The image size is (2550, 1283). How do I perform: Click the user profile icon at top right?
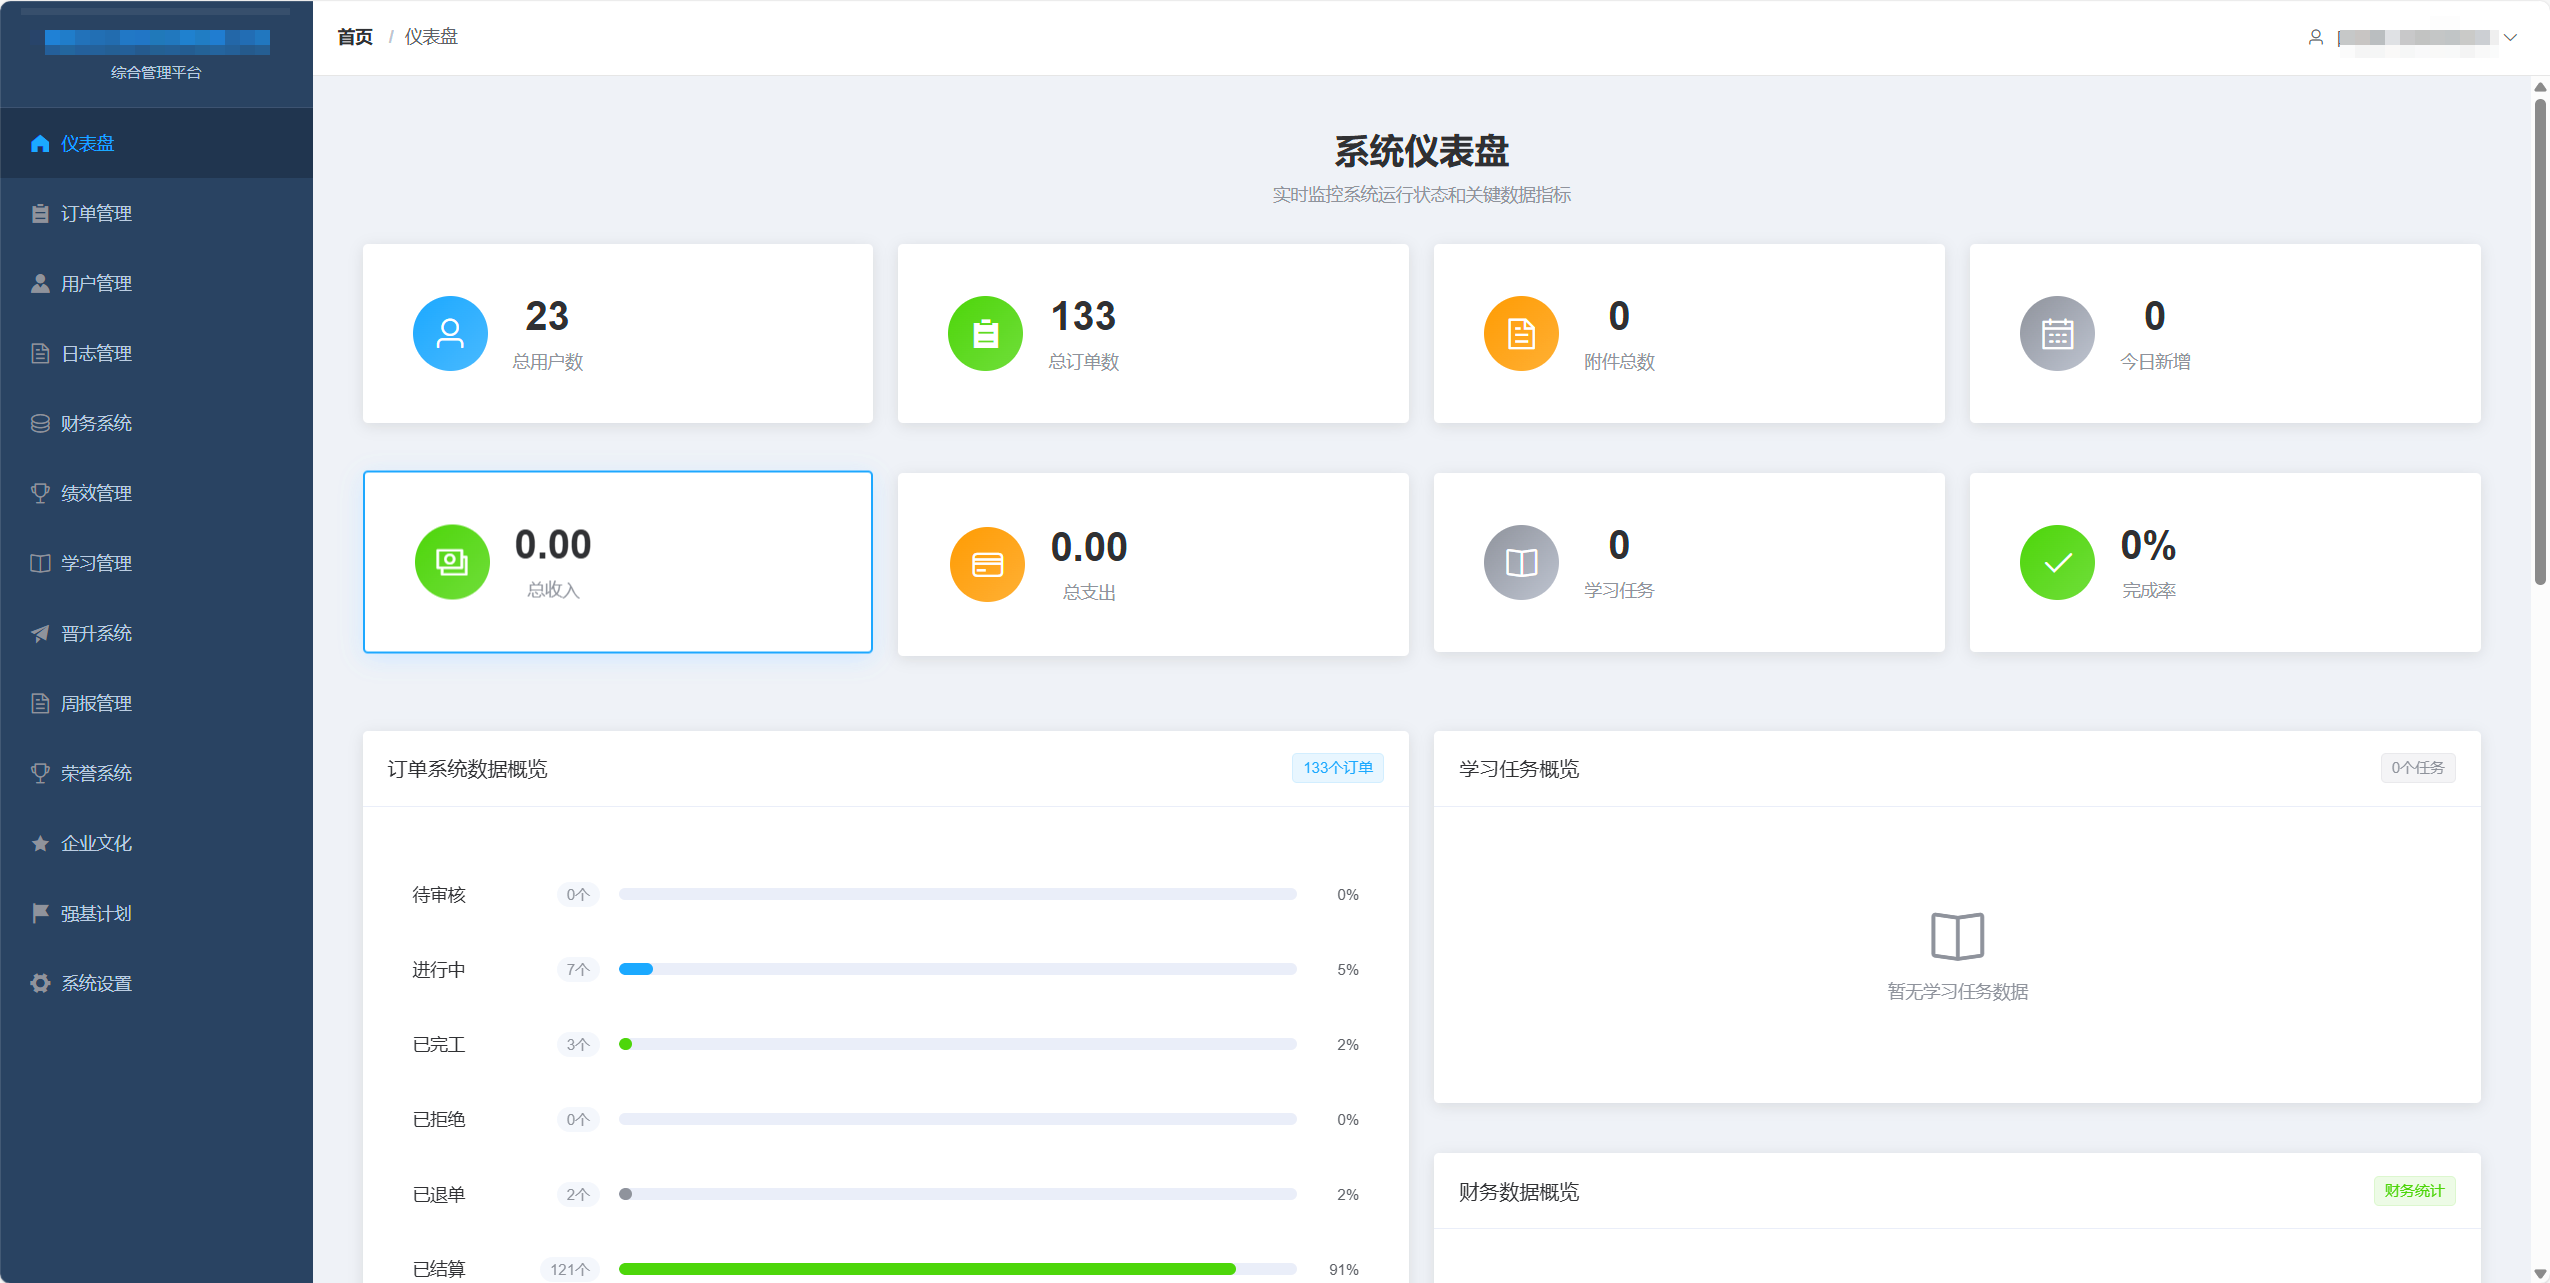point(2317,38)
